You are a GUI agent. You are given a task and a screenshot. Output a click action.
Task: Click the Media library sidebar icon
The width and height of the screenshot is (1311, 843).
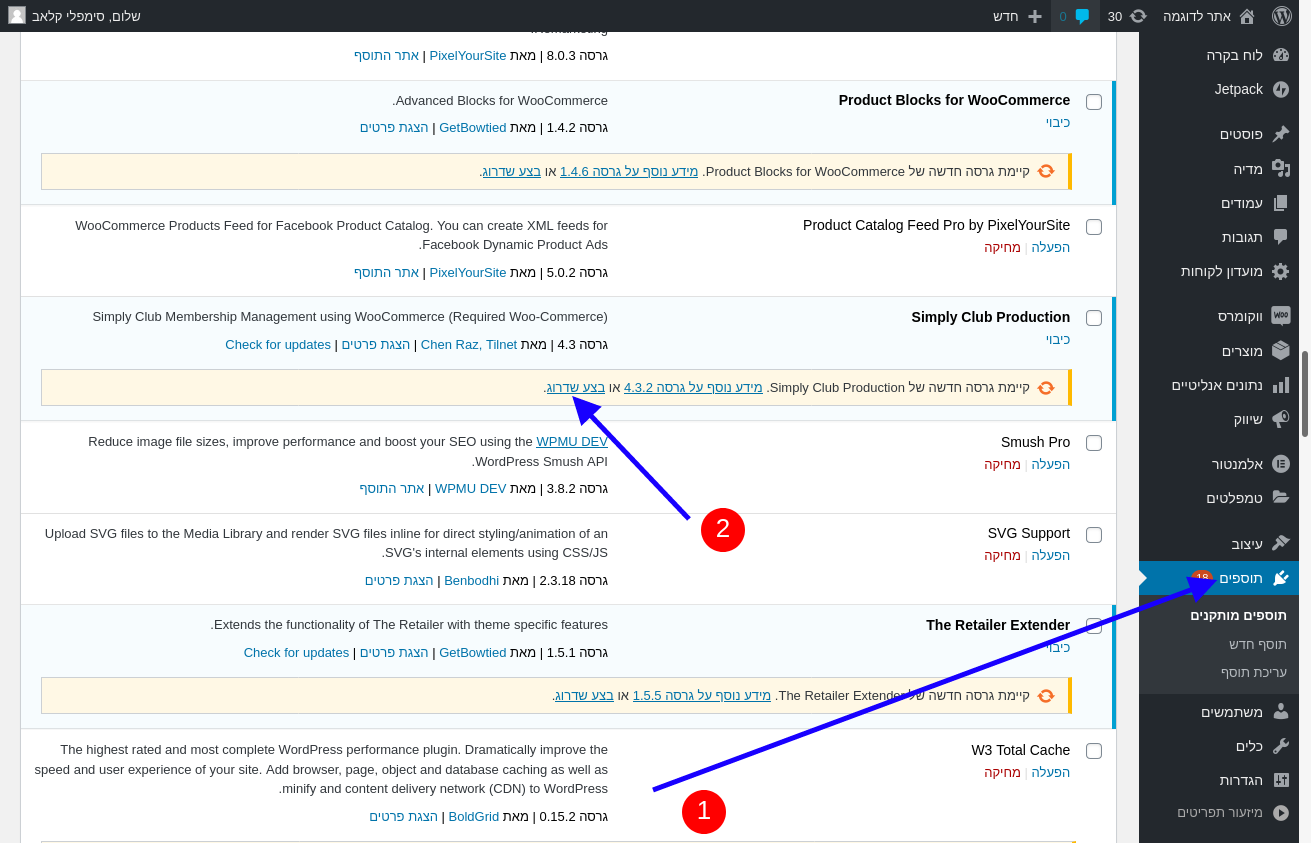[1280, 169]
